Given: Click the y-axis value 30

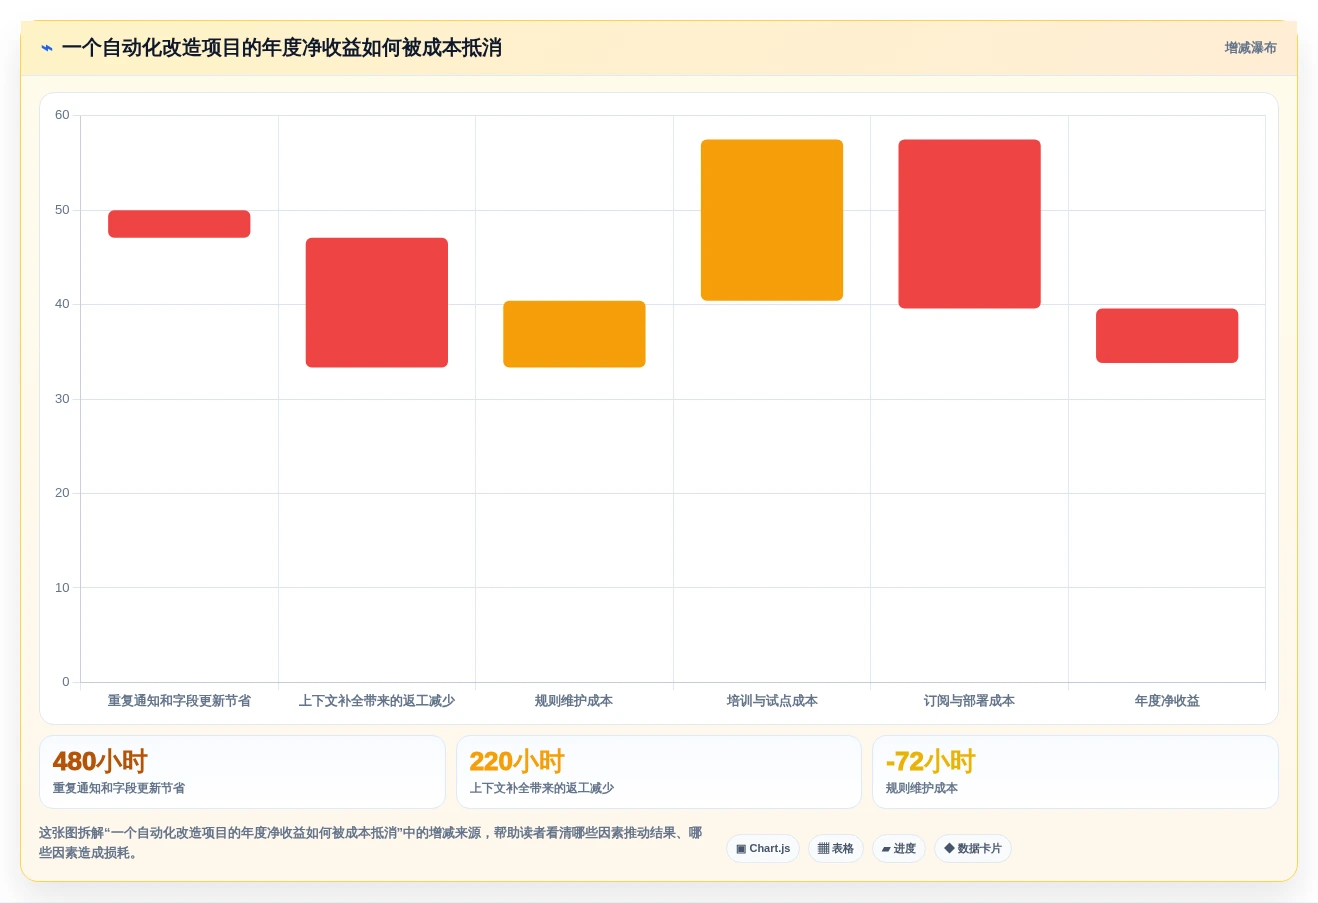Looking at the screenshot, I should (x=62, y=399).
